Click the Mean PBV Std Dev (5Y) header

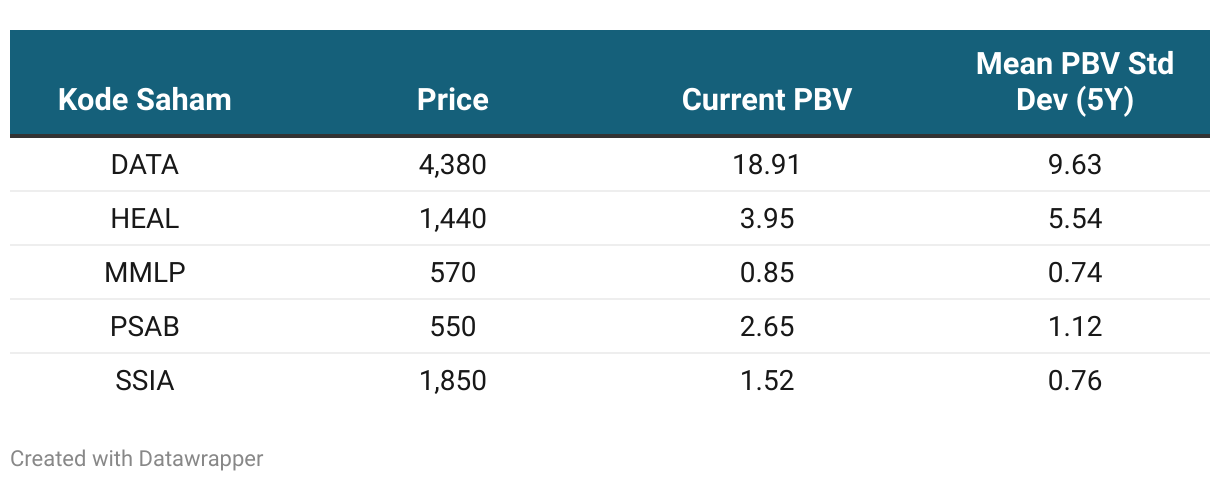pos(1074,82)
